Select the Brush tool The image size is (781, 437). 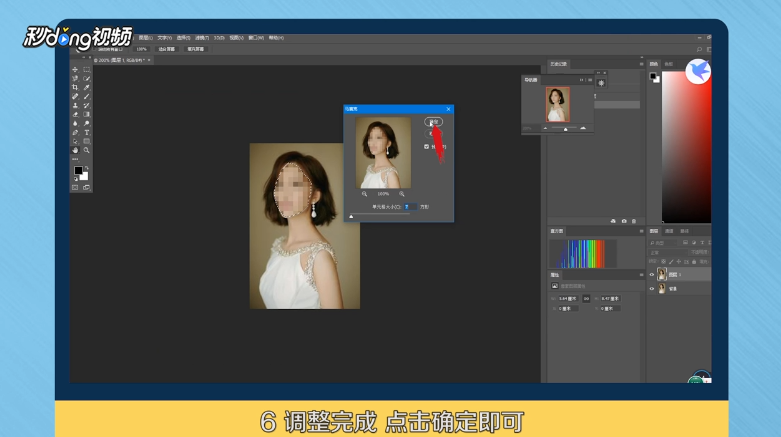[87, 96]
